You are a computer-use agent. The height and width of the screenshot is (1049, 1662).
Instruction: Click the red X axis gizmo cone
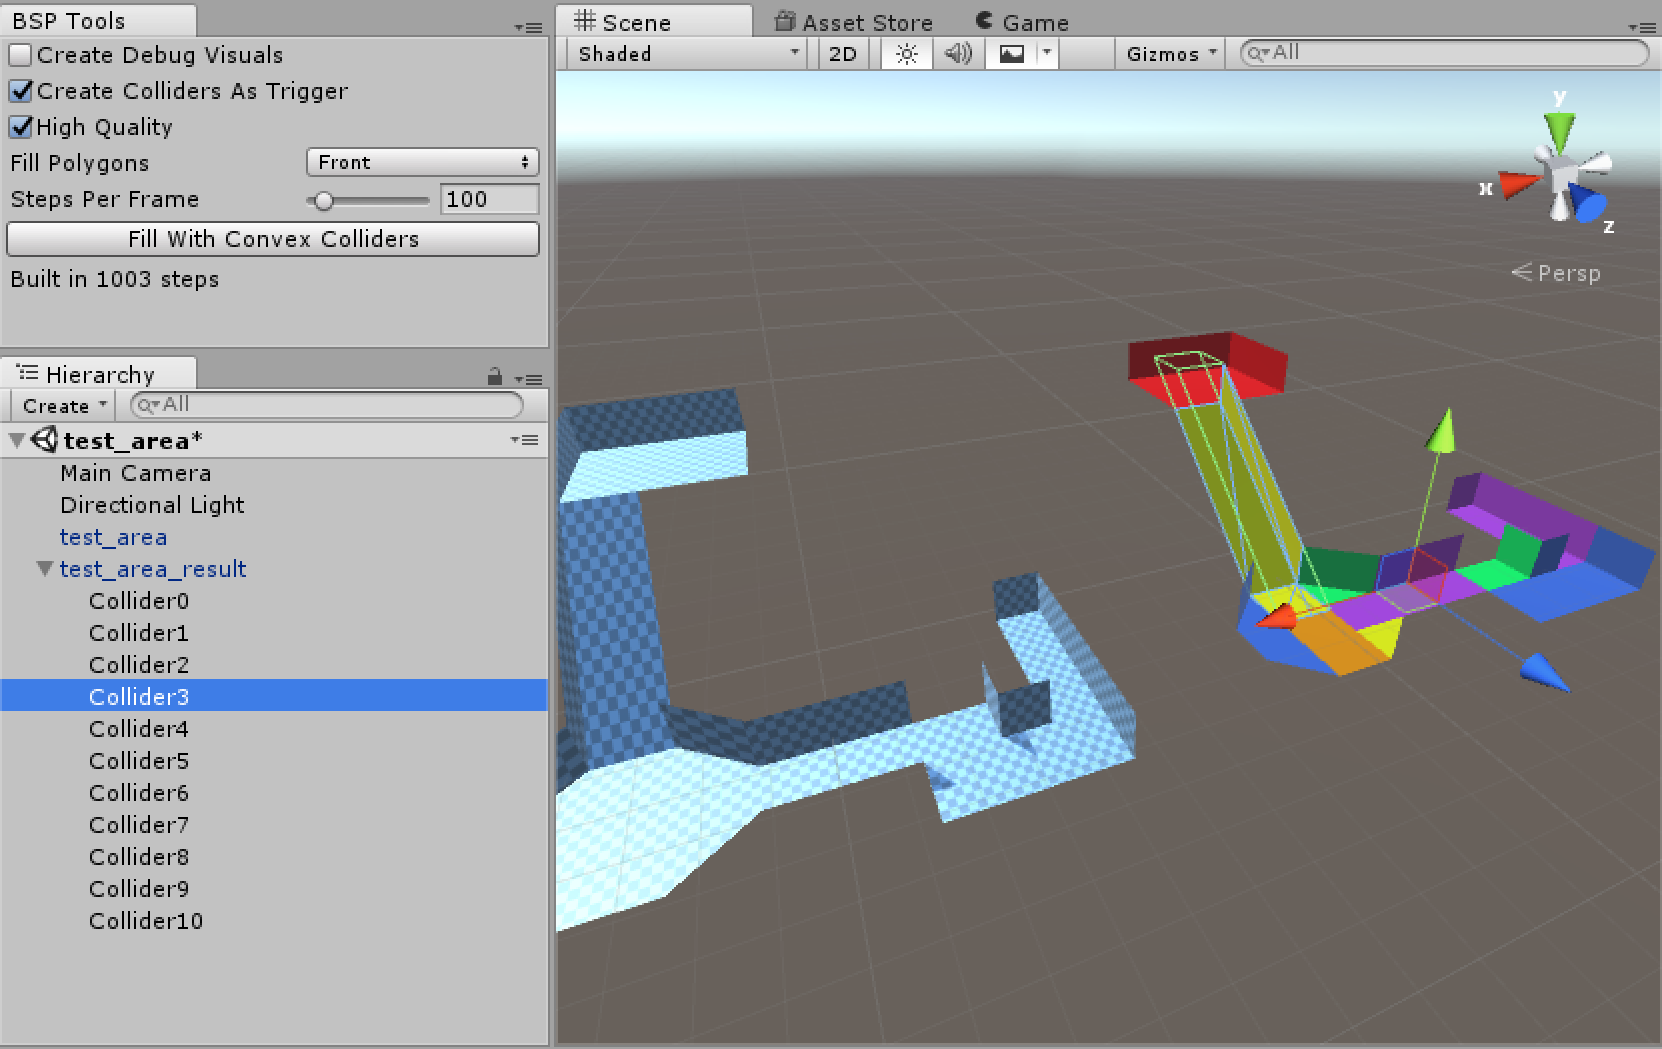(x=1518, y=184)
